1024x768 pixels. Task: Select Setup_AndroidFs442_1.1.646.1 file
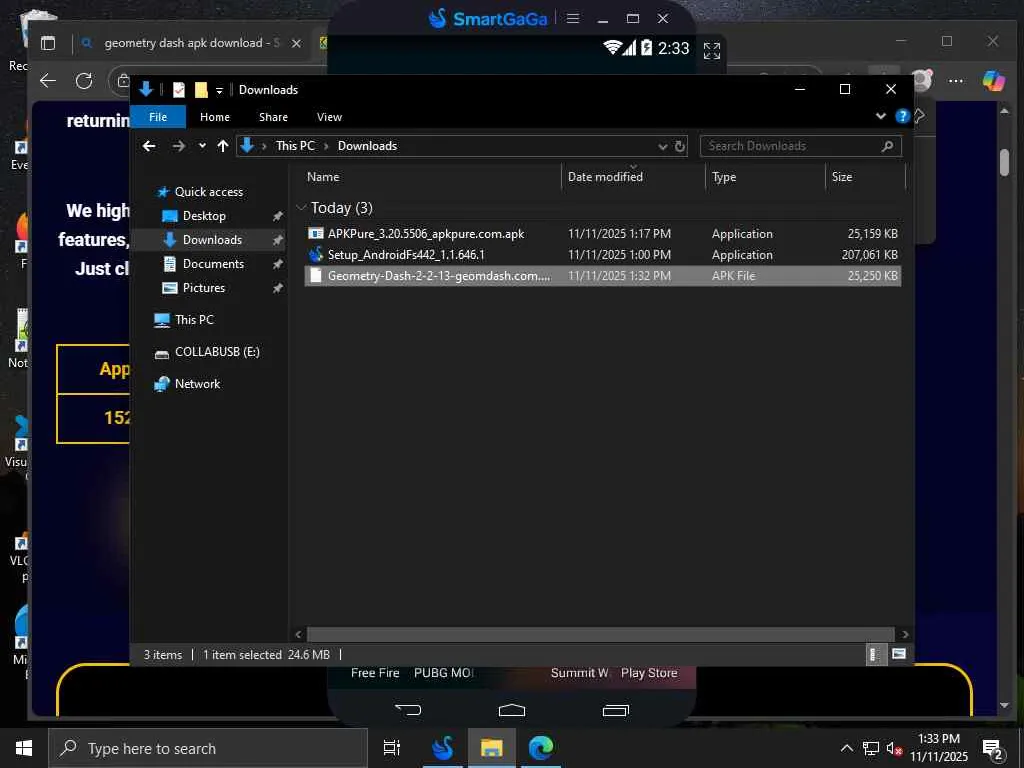602,255
